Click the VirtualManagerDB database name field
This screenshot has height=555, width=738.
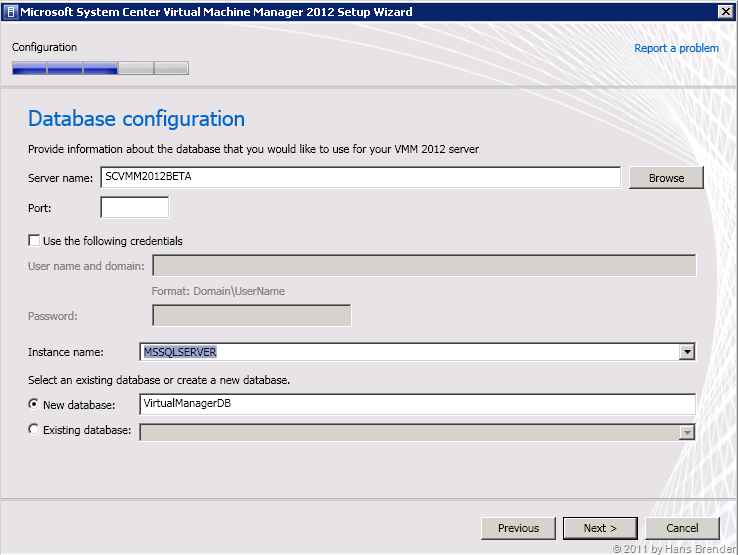[x=417, y=404]
